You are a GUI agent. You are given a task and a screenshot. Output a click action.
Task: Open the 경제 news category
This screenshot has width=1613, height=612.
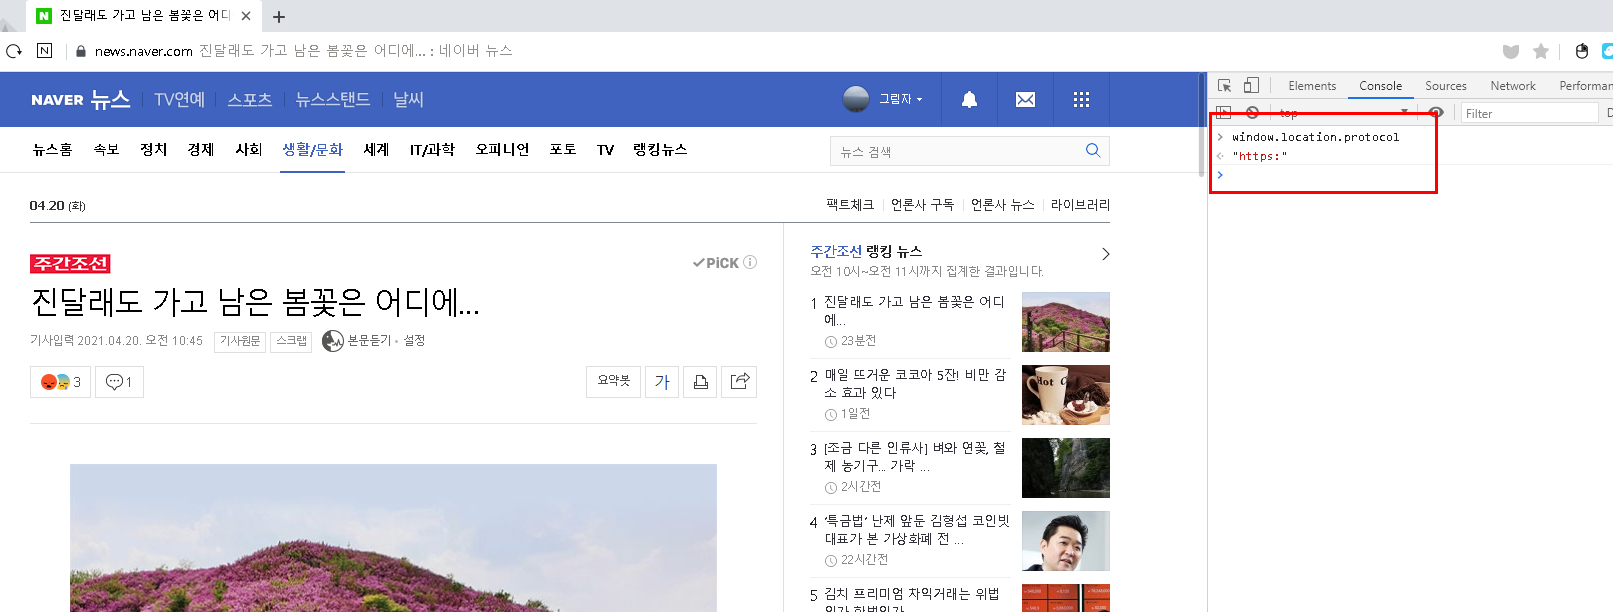click(201, 150)
